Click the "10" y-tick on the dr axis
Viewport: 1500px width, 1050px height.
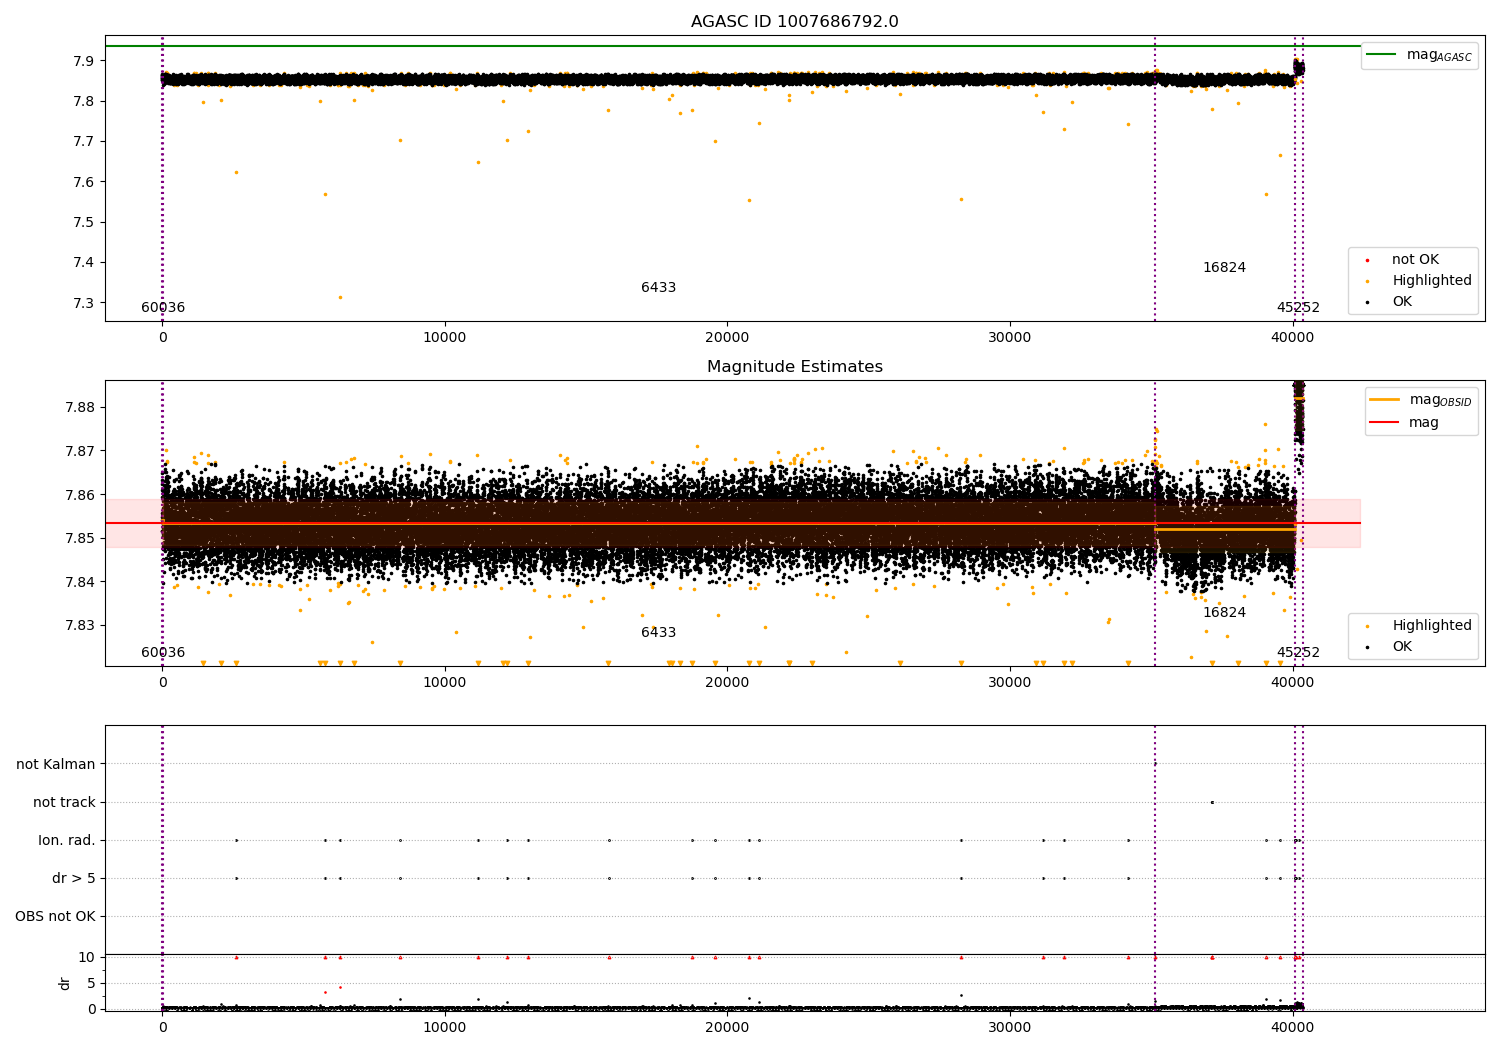87,957
